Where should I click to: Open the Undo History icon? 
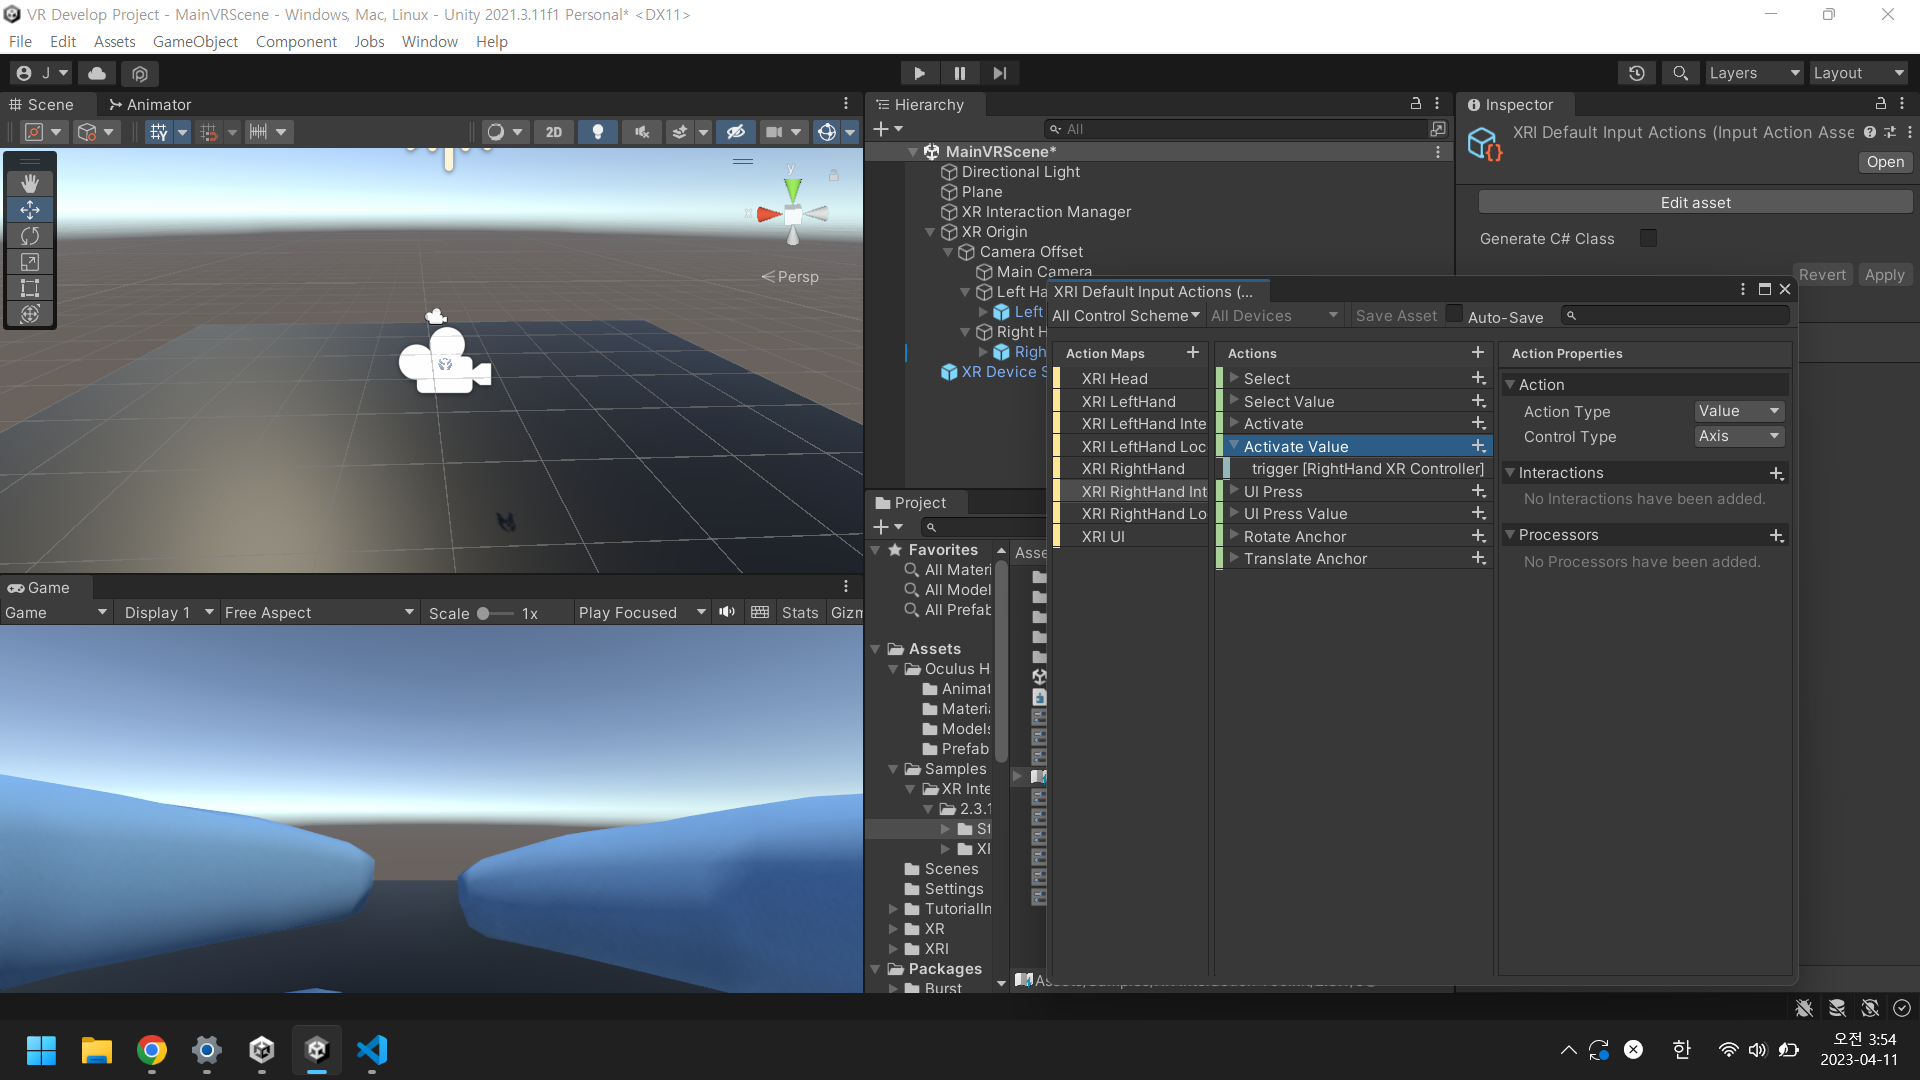coord(1637,73)
